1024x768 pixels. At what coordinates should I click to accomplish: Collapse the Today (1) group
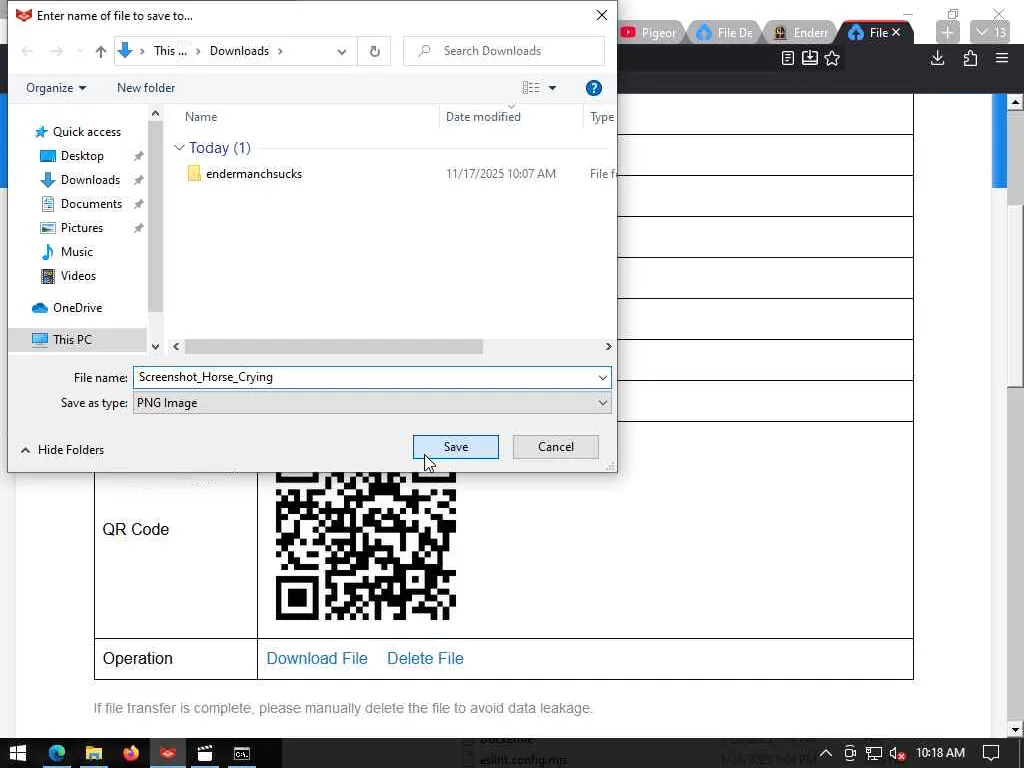(x=179, y=148)
